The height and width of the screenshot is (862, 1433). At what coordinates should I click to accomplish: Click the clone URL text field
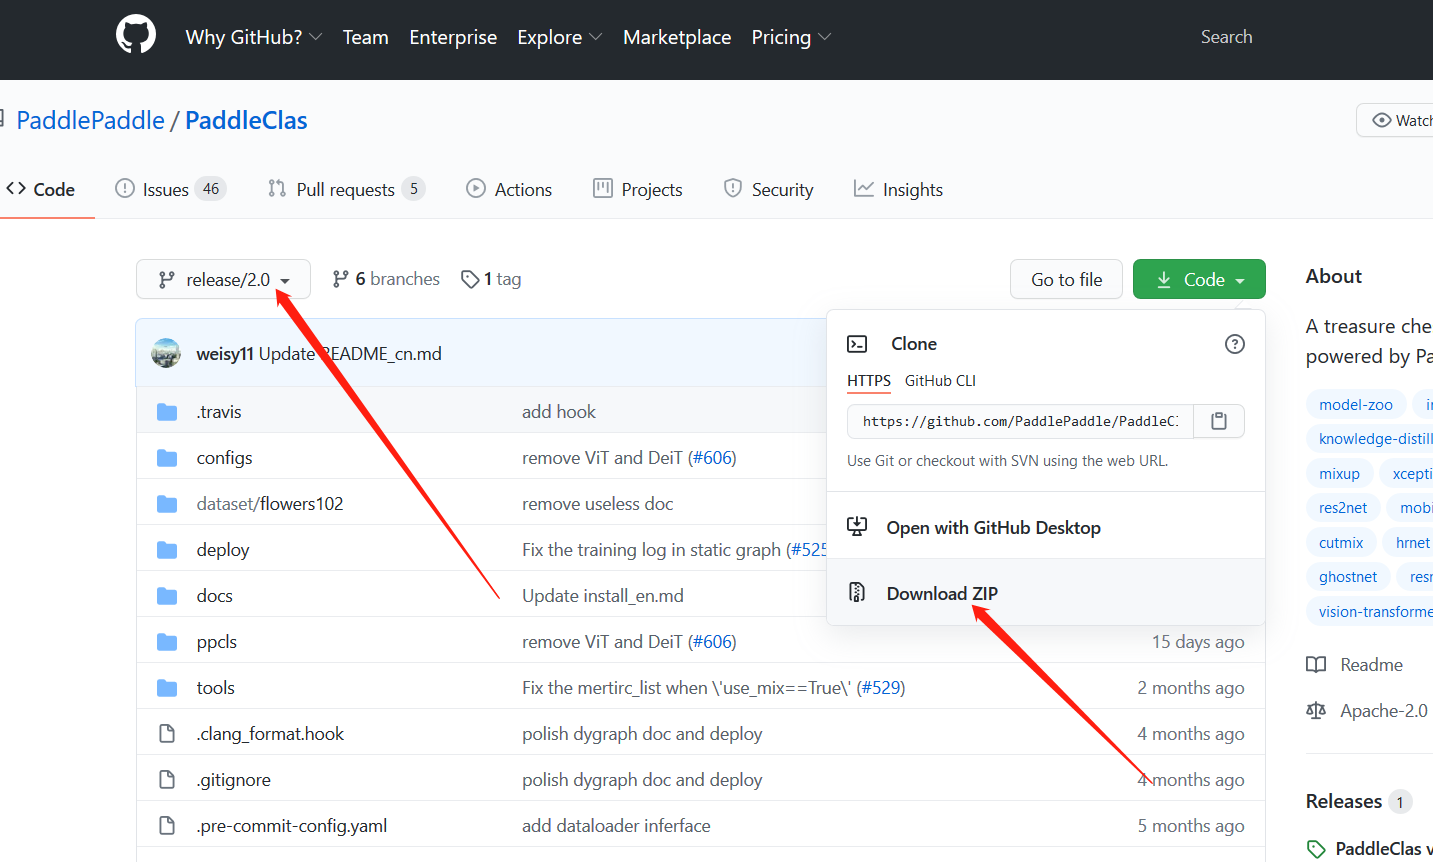(1020, 421)
